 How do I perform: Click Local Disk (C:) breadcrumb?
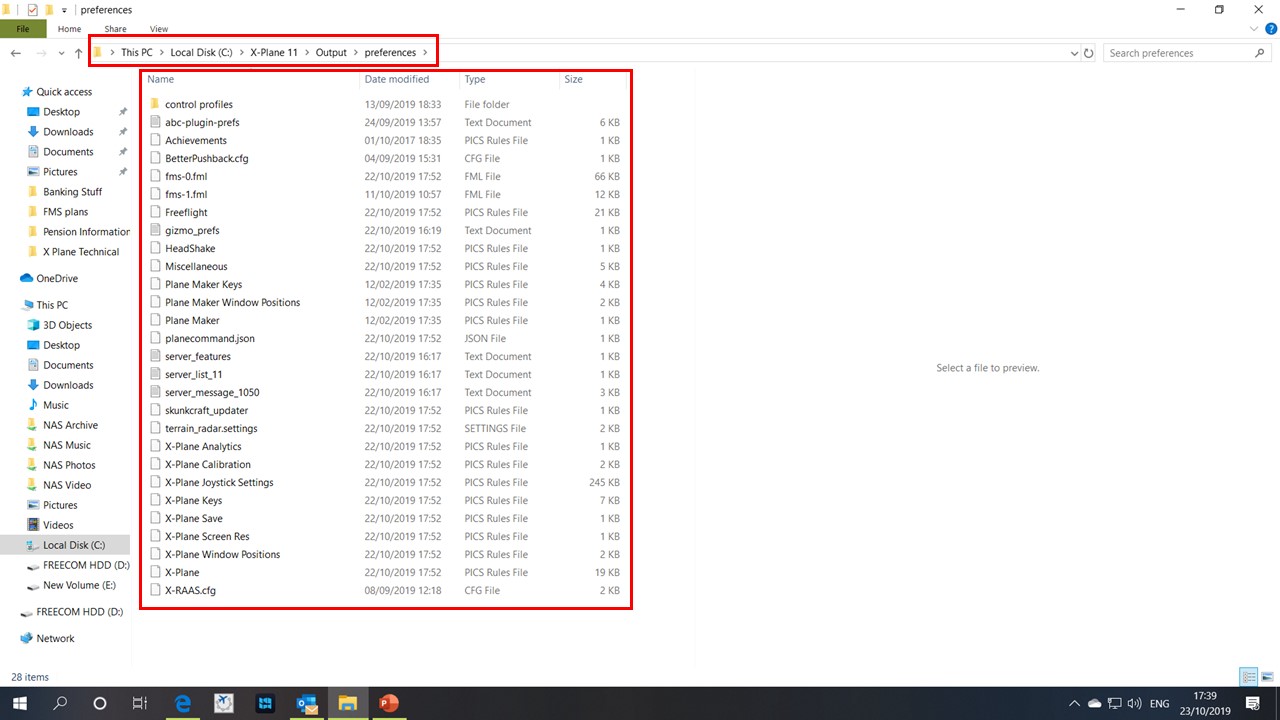[201, 53]
